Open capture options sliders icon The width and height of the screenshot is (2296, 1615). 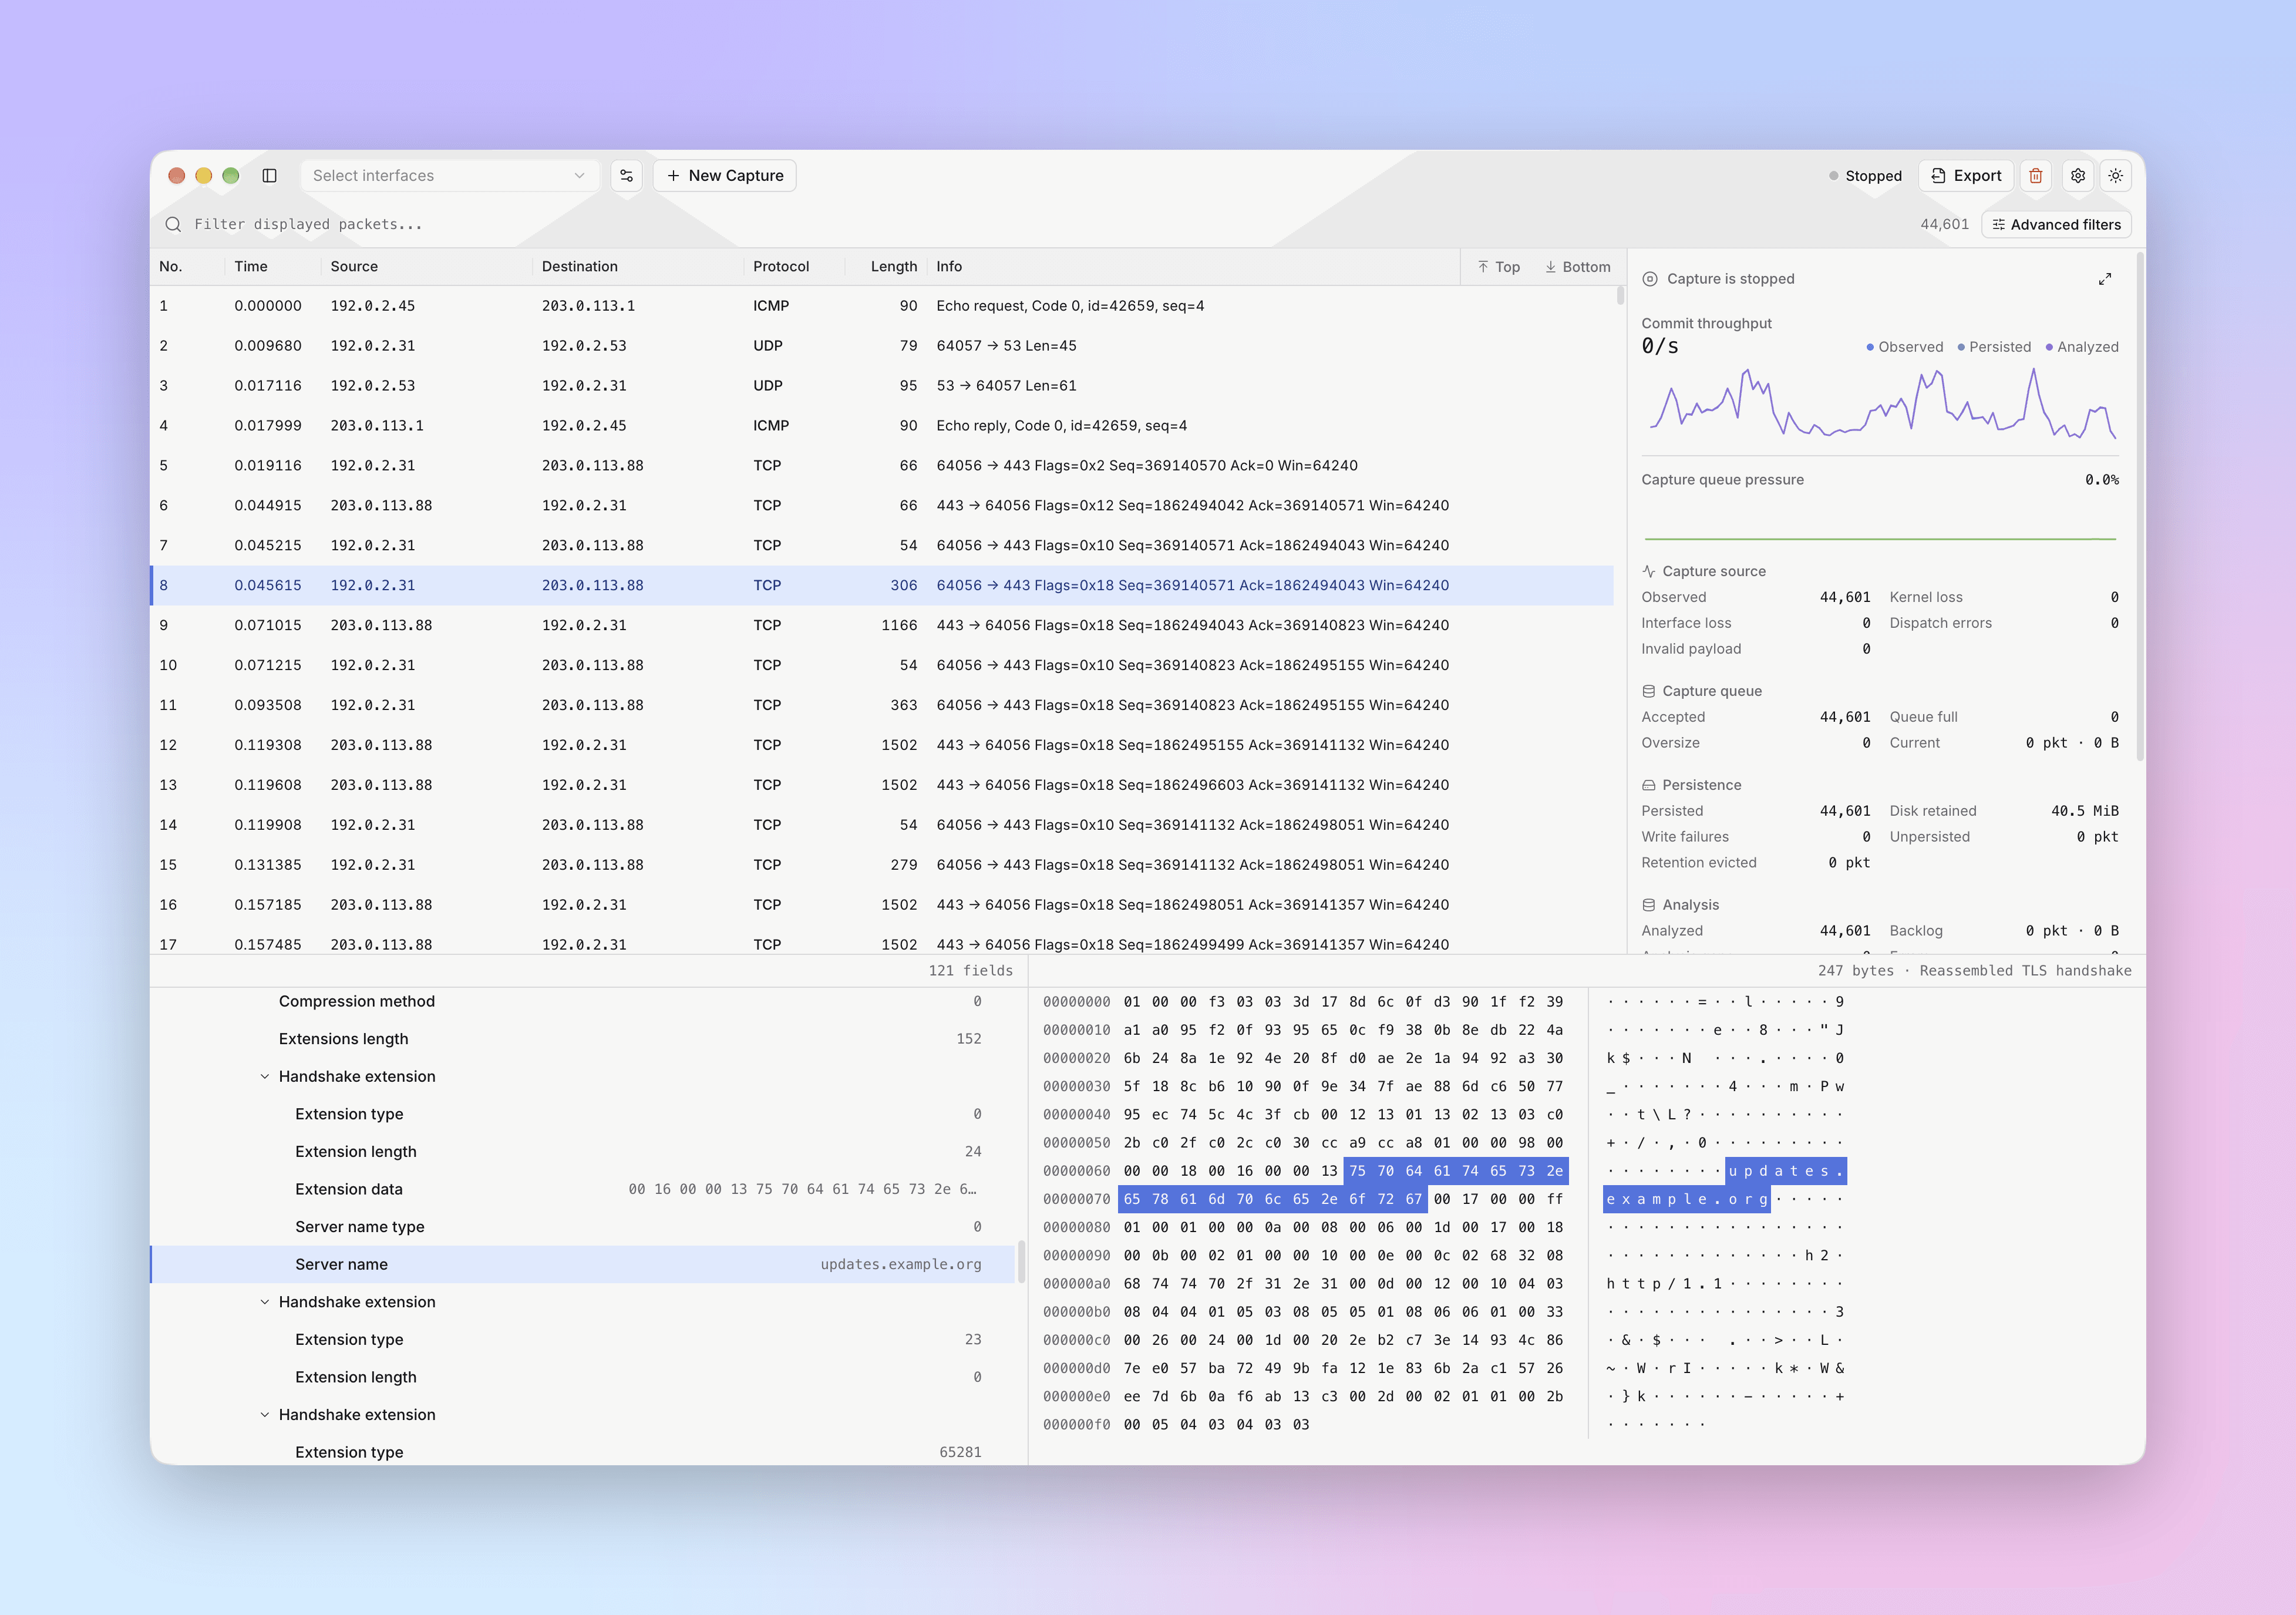point(626,176)
